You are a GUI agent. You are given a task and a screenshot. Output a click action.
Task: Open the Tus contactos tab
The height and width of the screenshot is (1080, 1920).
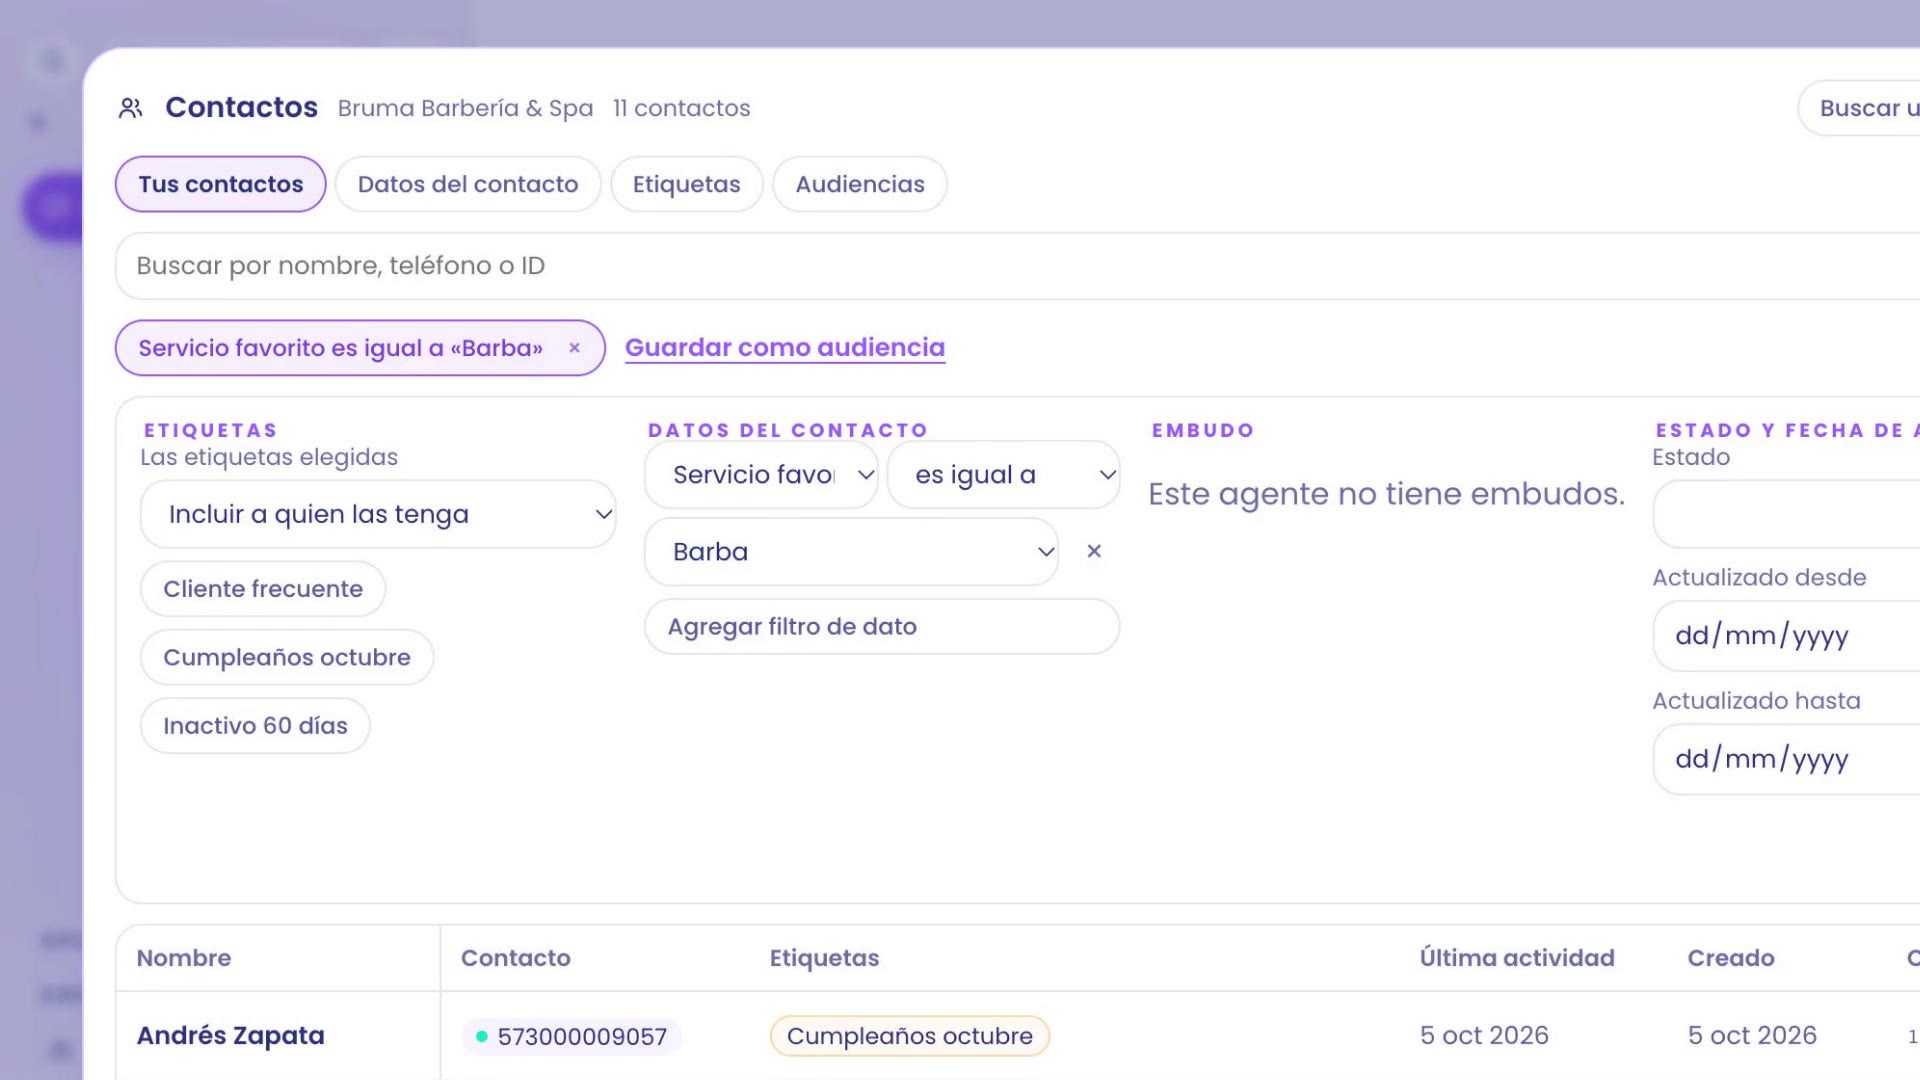pos(221,184)
